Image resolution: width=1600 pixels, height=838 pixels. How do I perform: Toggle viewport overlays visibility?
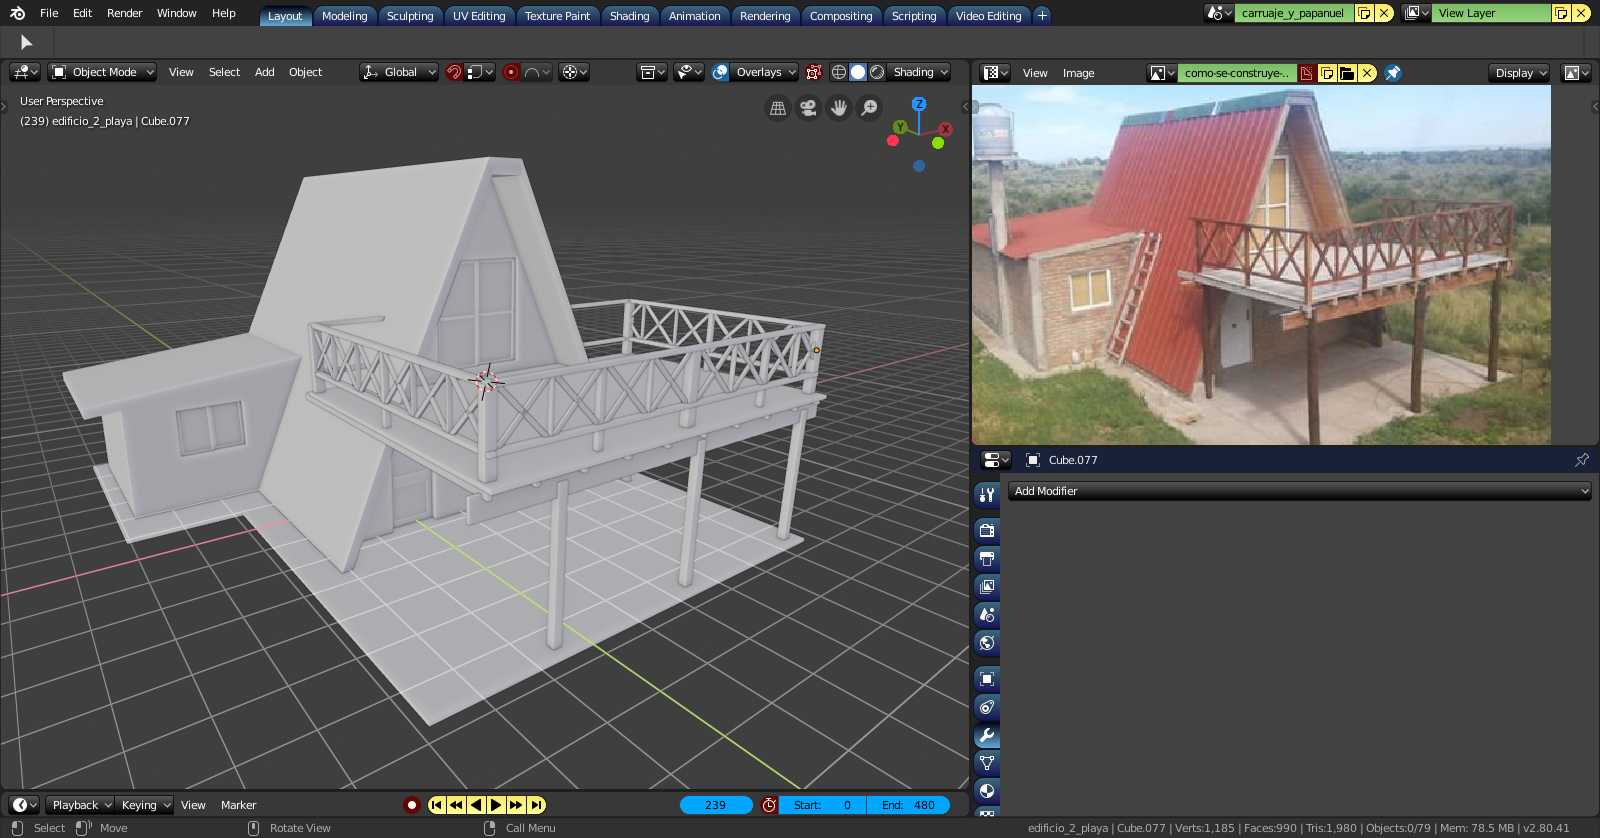[720, 72]
